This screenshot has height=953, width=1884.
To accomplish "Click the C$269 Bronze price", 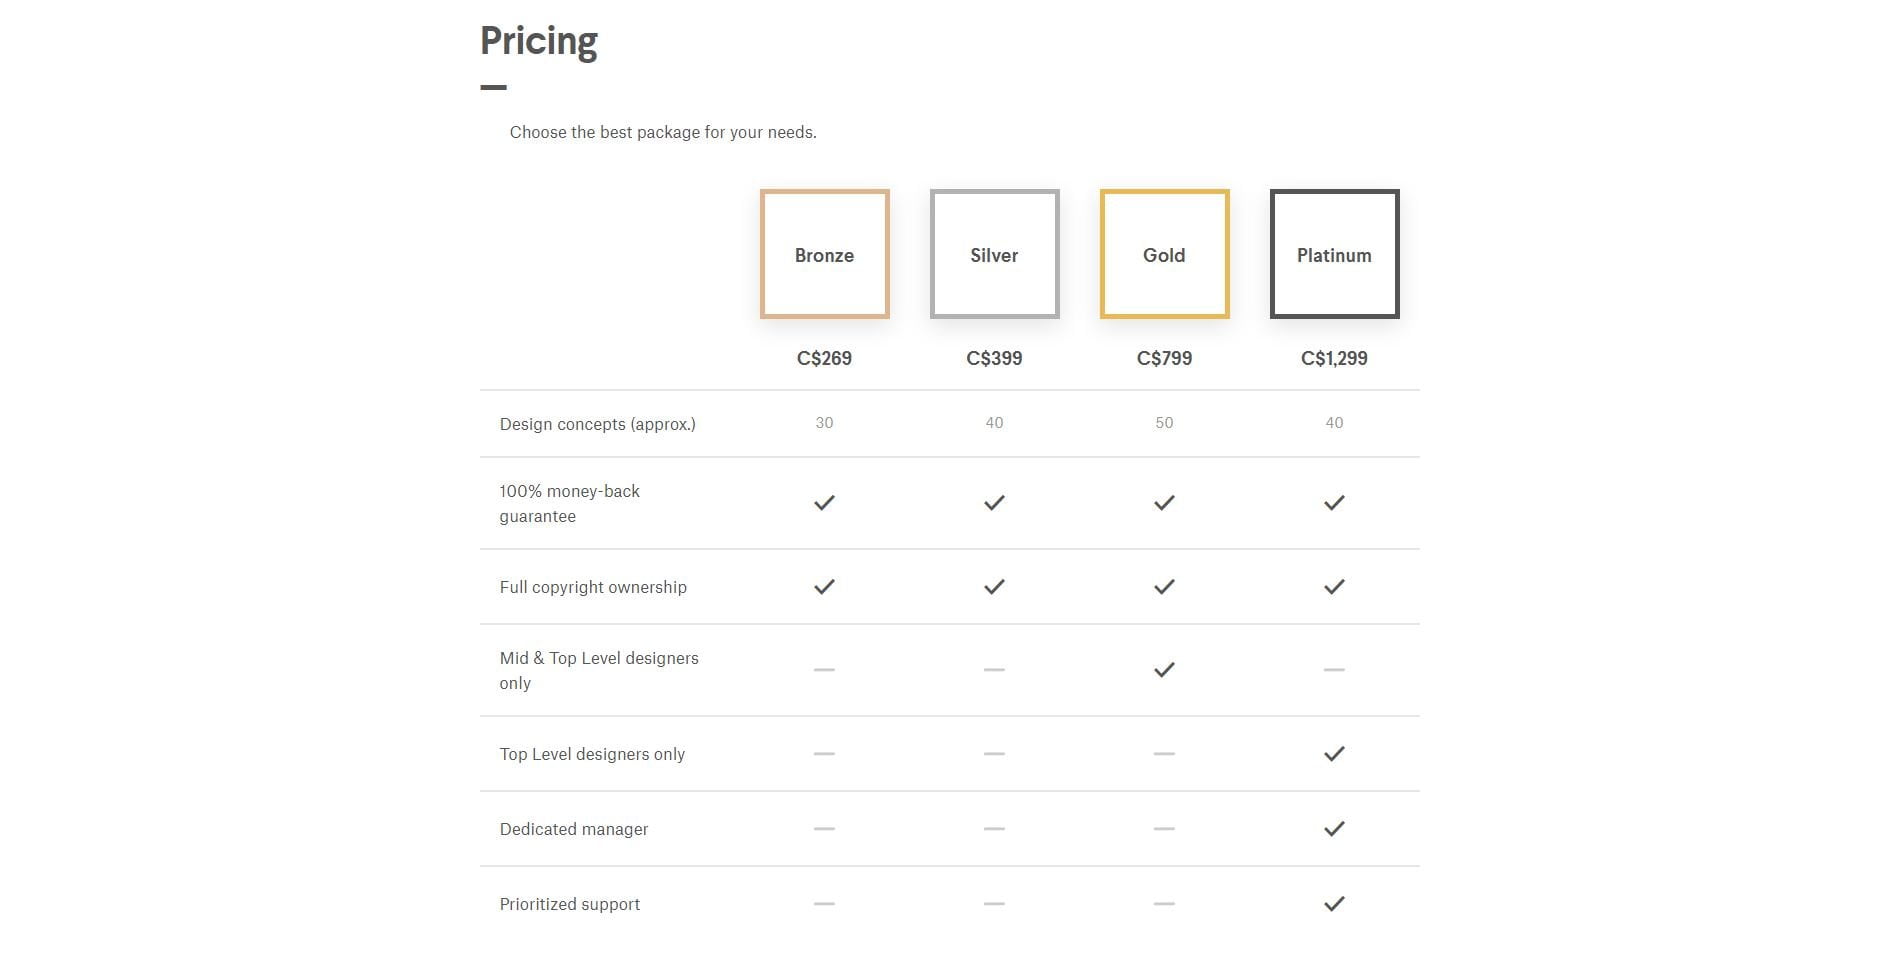I will click(x=824, y=358).
